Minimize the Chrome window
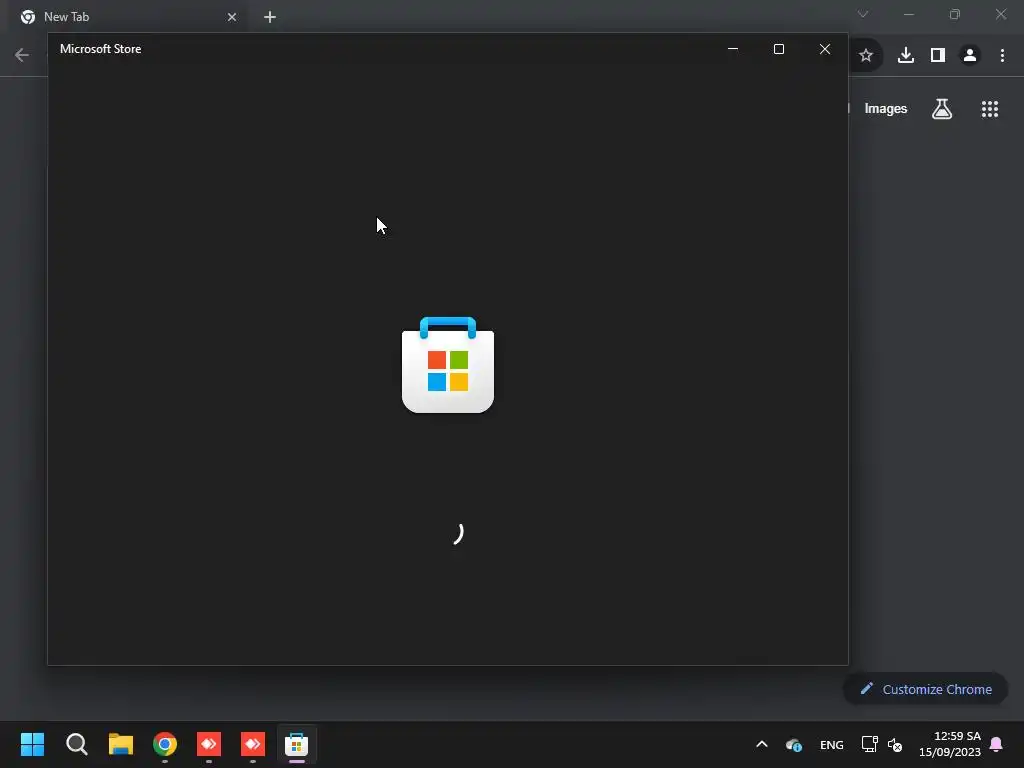The image size is (1024, 768). (x=908, y=14)
